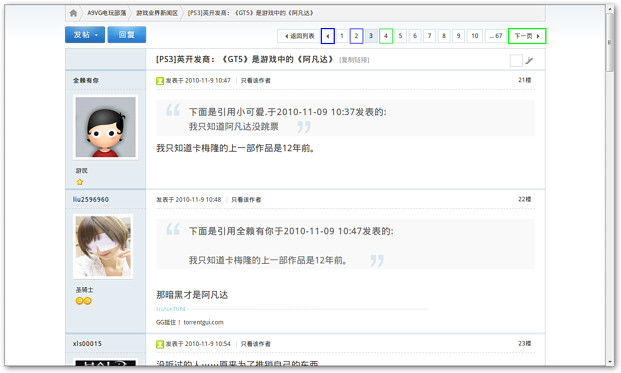621x373 pixels.
Task: Open username xls00015 profile
Action: 87,344
